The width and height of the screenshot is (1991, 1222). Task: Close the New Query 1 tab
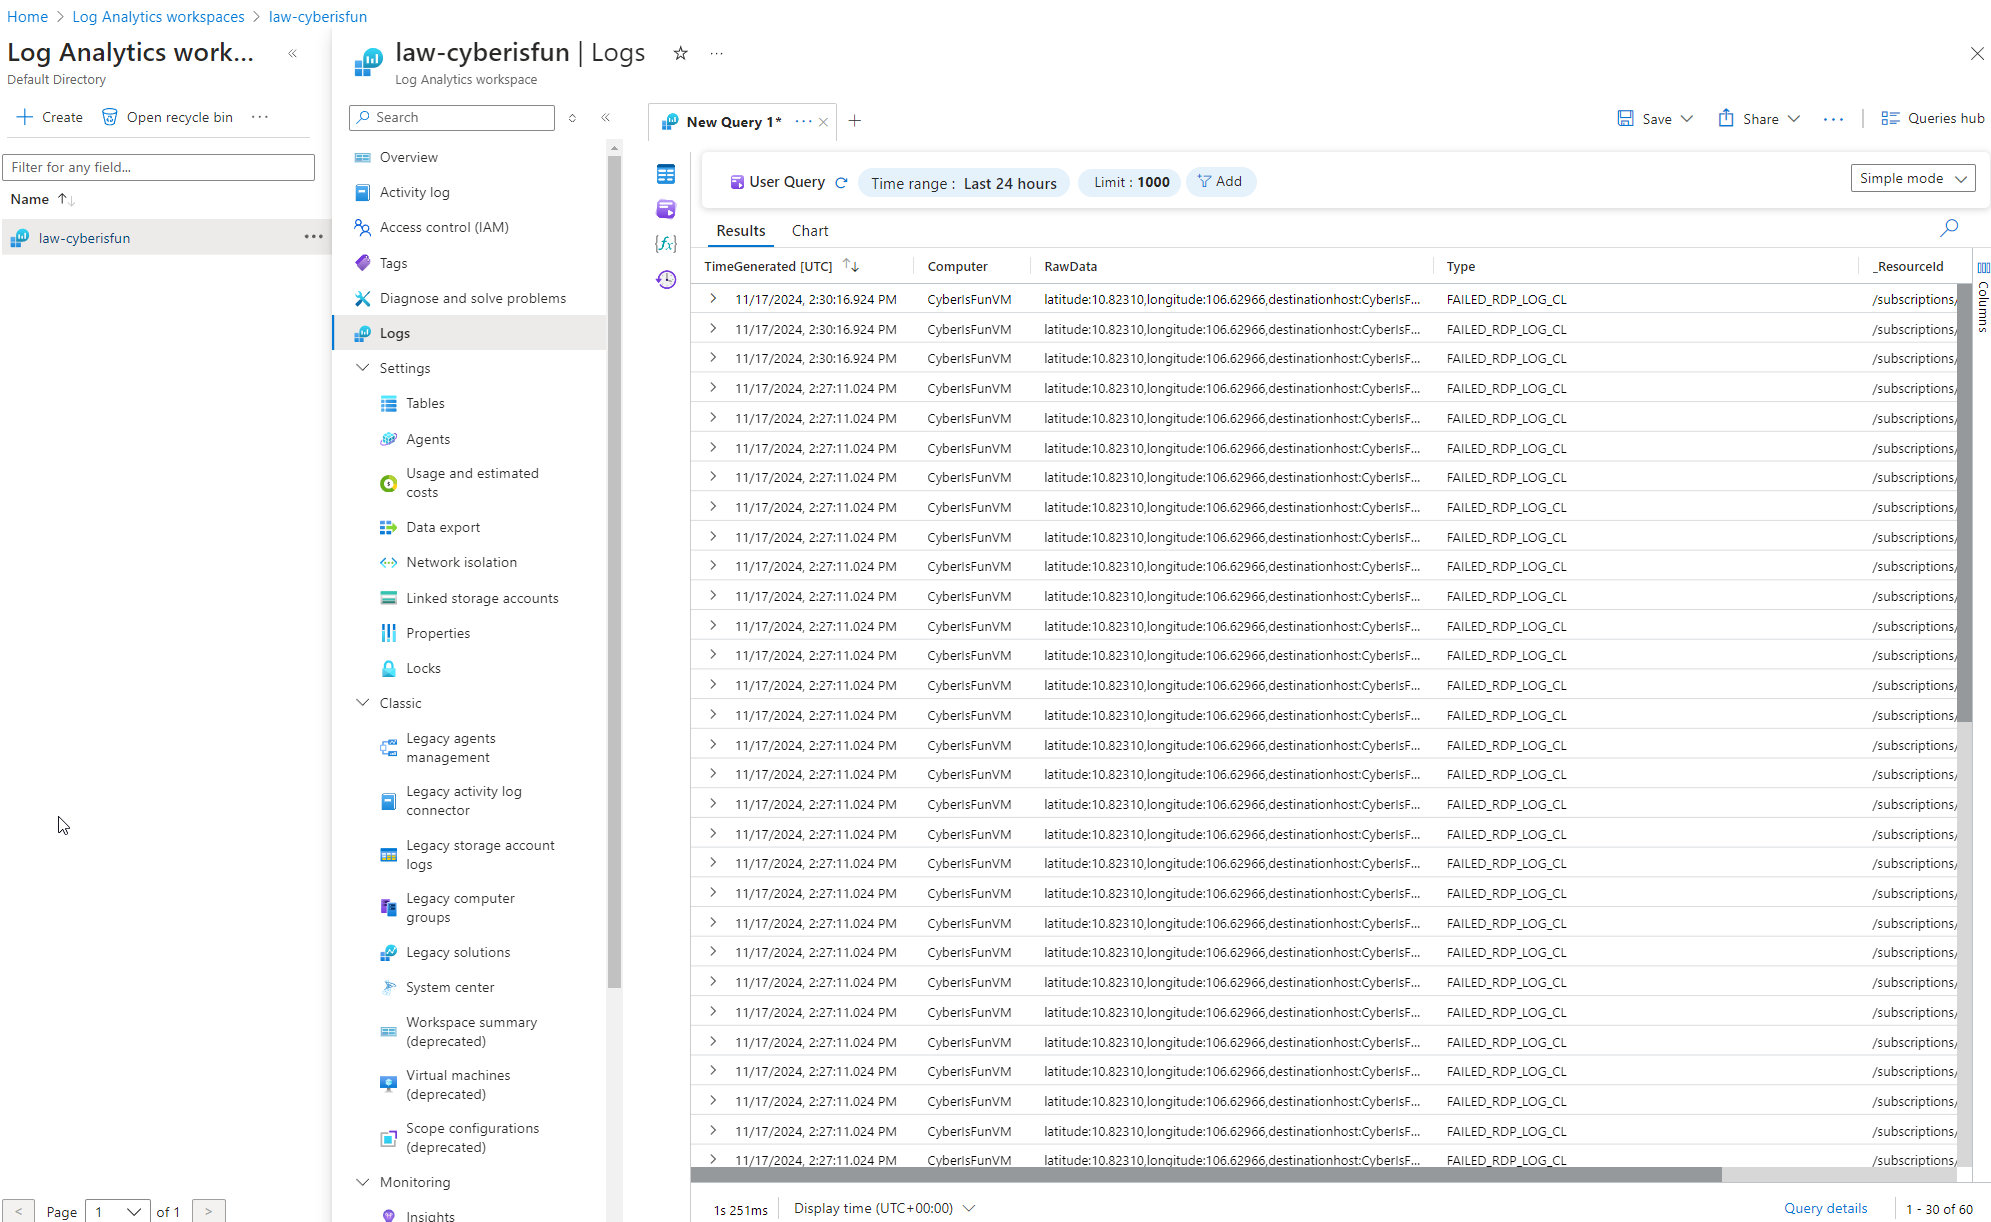click(823, 122)
